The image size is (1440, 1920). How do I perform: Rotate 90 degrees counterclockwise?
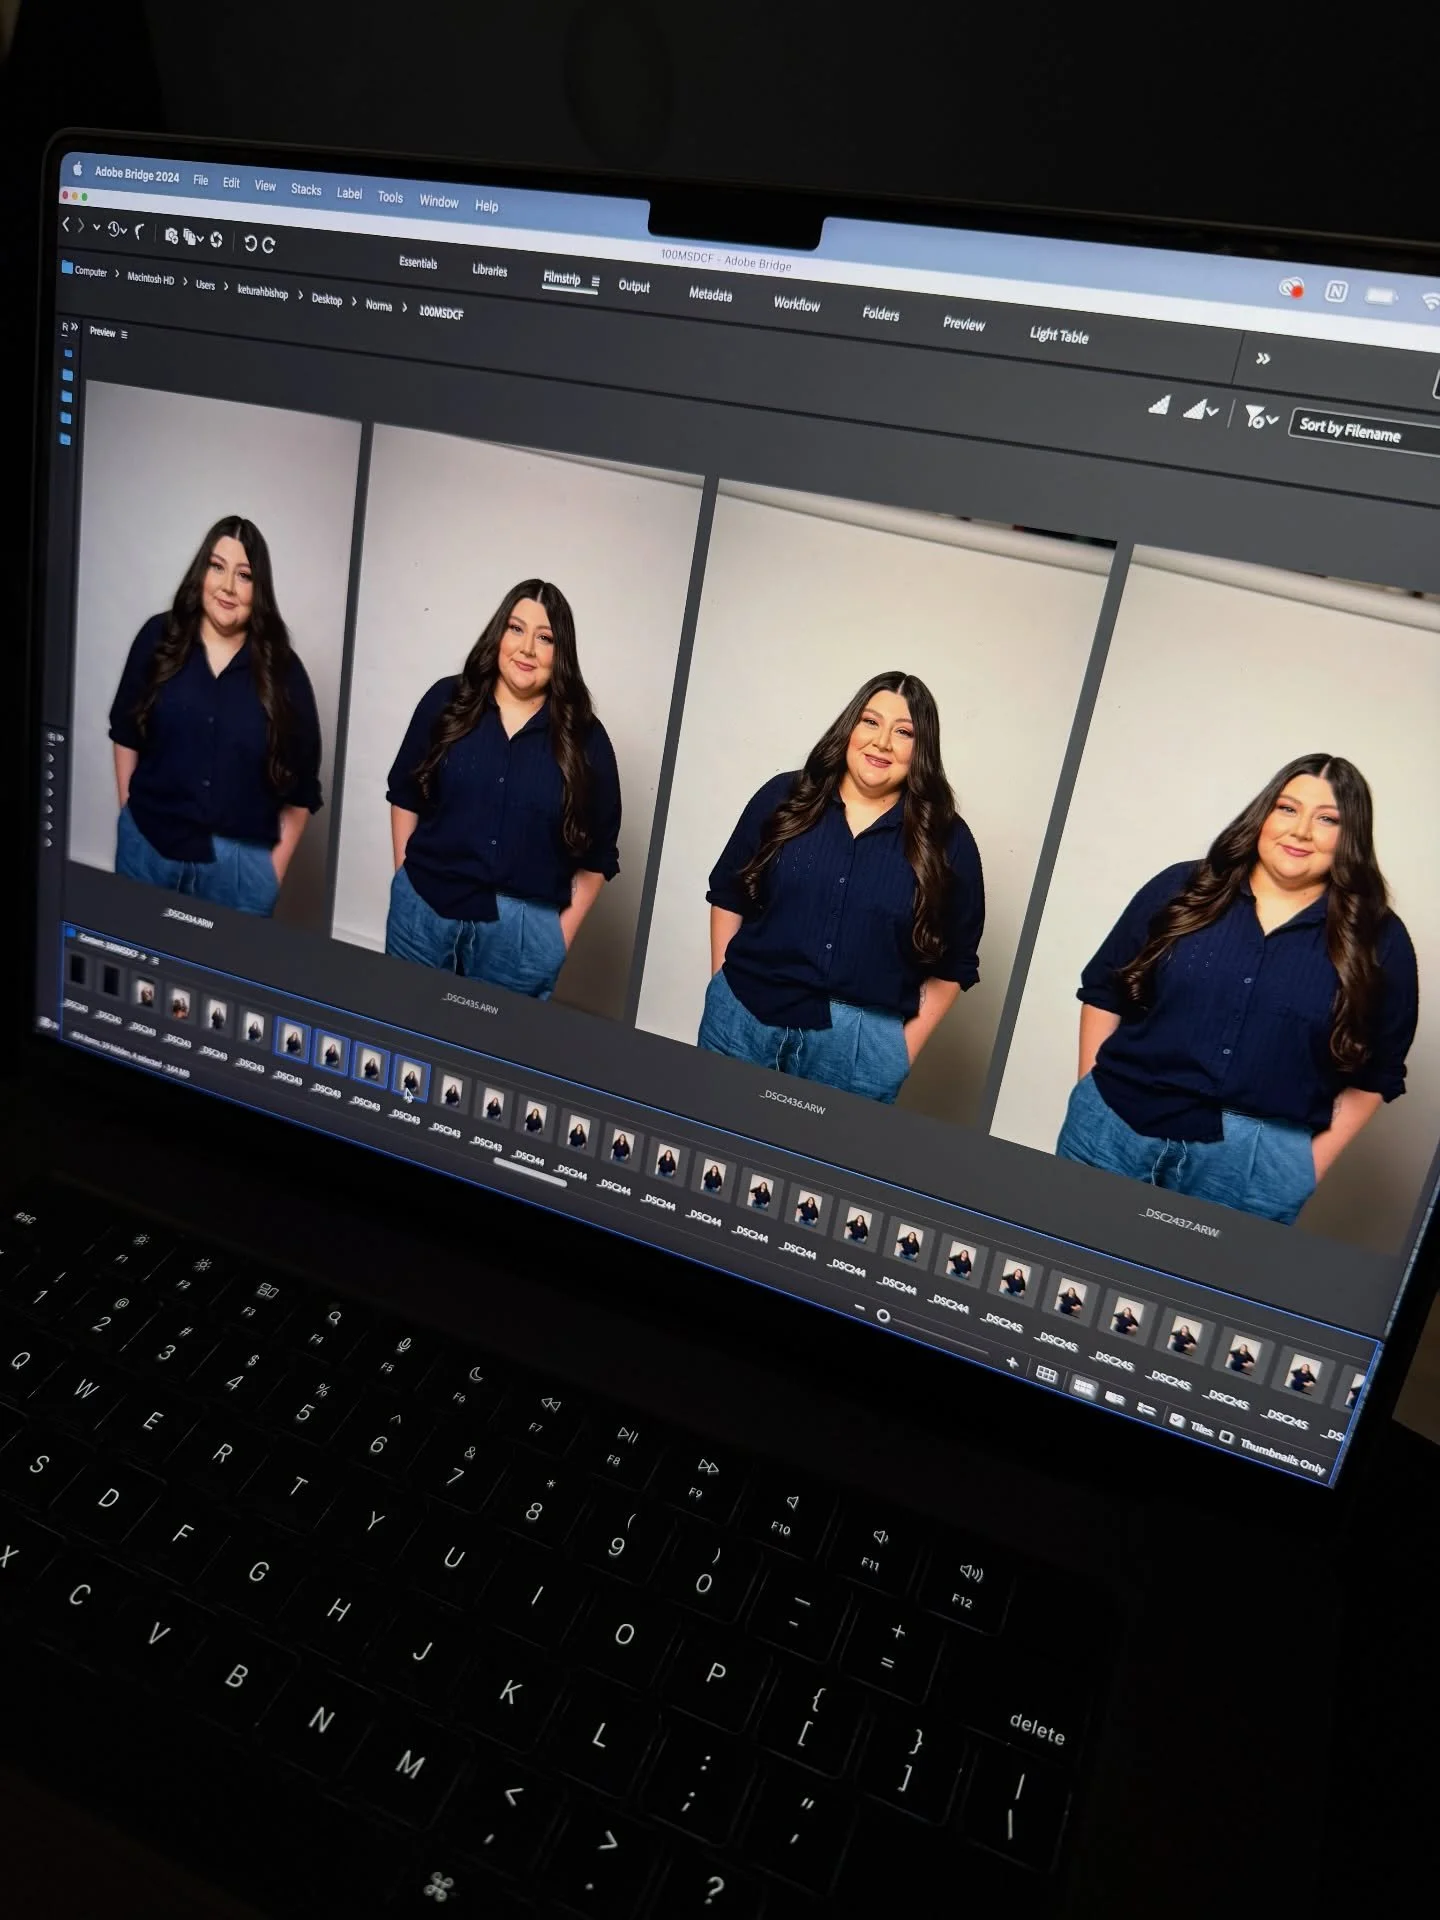[250, 243]
